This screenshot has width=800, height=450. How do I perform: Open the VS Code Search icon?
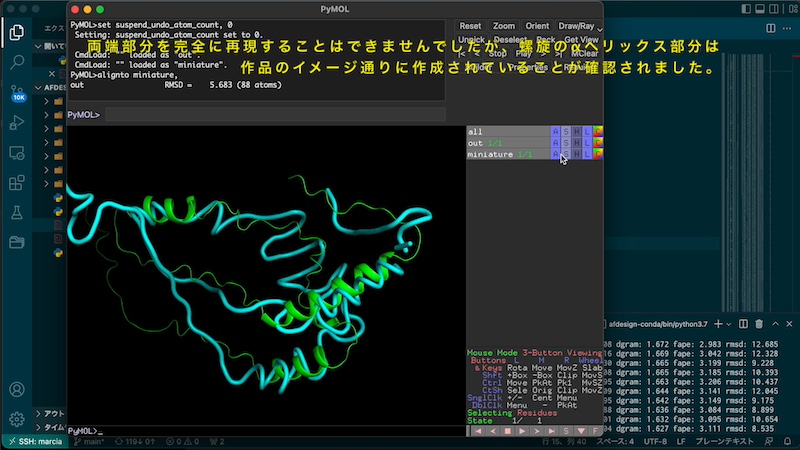point(17,62)
